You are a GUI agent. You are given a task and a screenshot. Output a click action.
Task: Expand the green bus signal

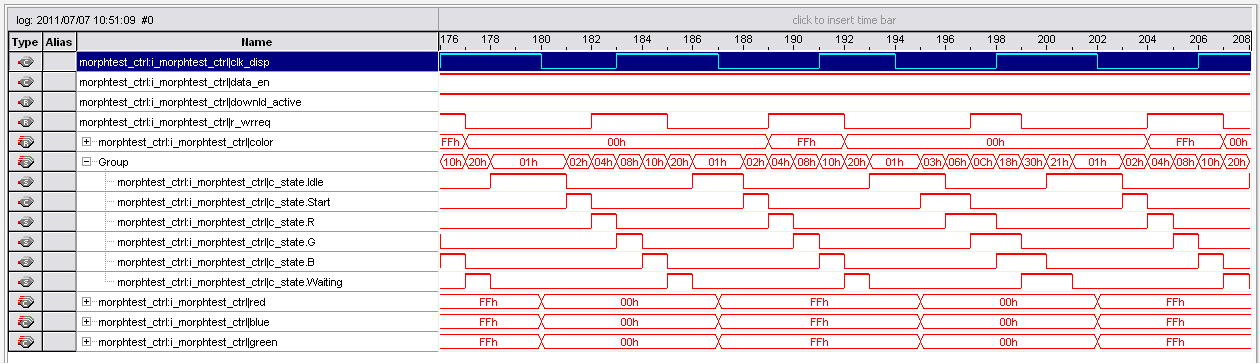coord(87,342)
